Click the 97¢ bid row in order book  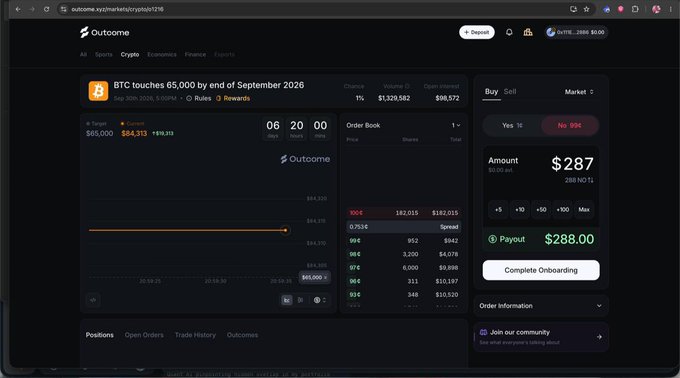coord(403,267)
